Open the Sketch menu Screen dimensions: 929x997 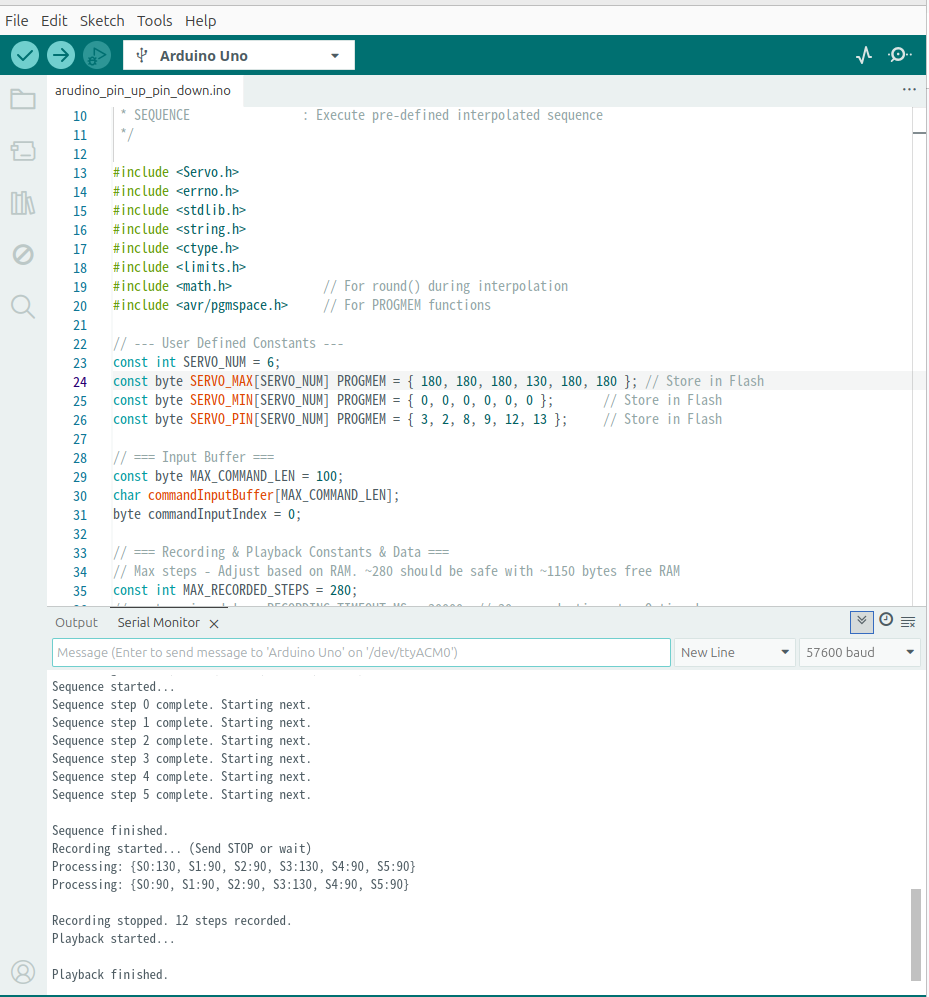coord(102,21)
